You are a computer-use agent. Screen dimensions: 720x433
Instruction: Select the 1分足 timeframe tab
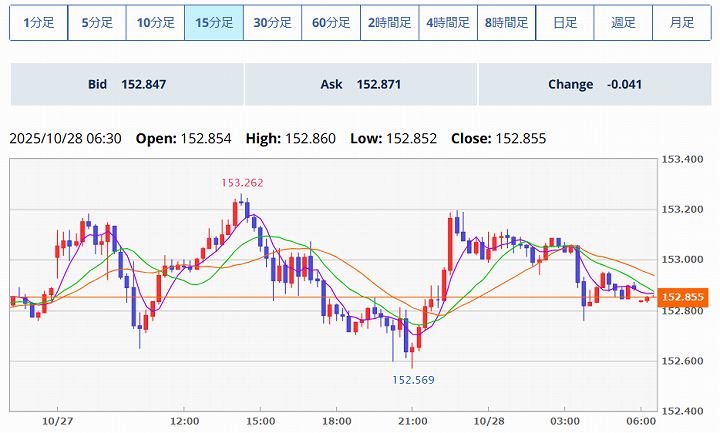[x=39, y=22]
